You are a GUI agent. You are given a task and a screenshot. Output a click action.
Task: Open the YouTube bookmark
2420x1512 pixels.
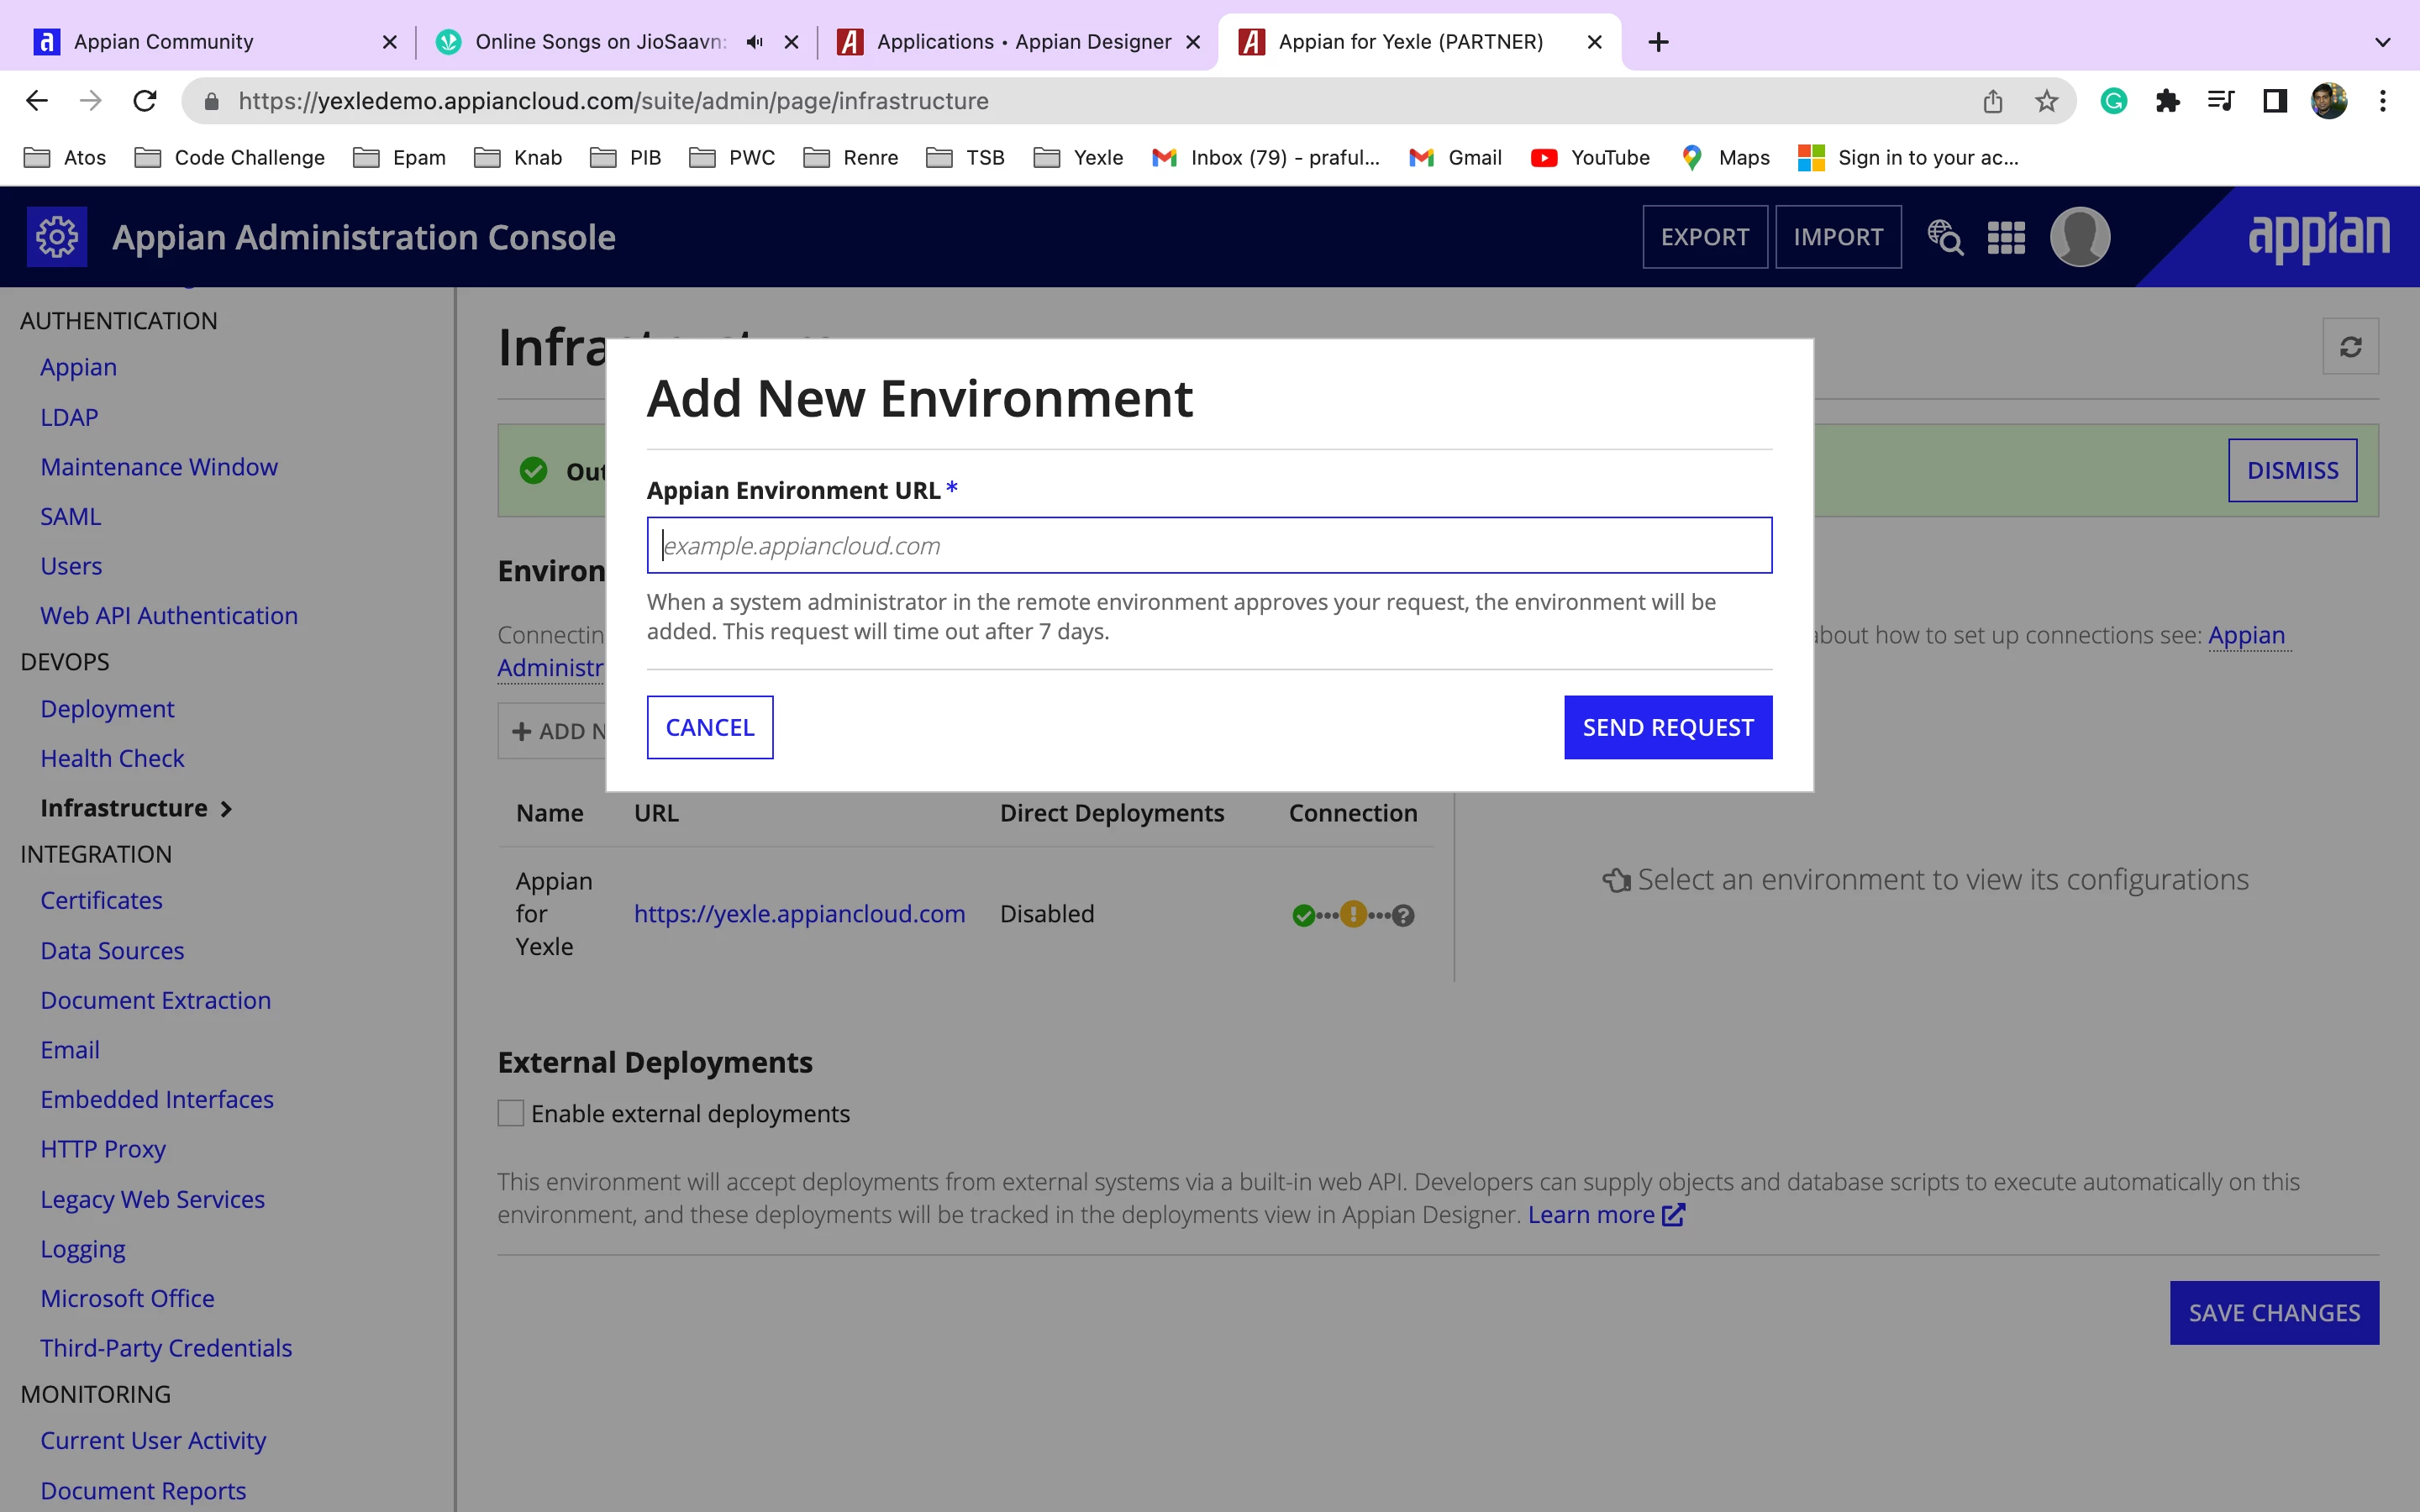coord(1590,158)
